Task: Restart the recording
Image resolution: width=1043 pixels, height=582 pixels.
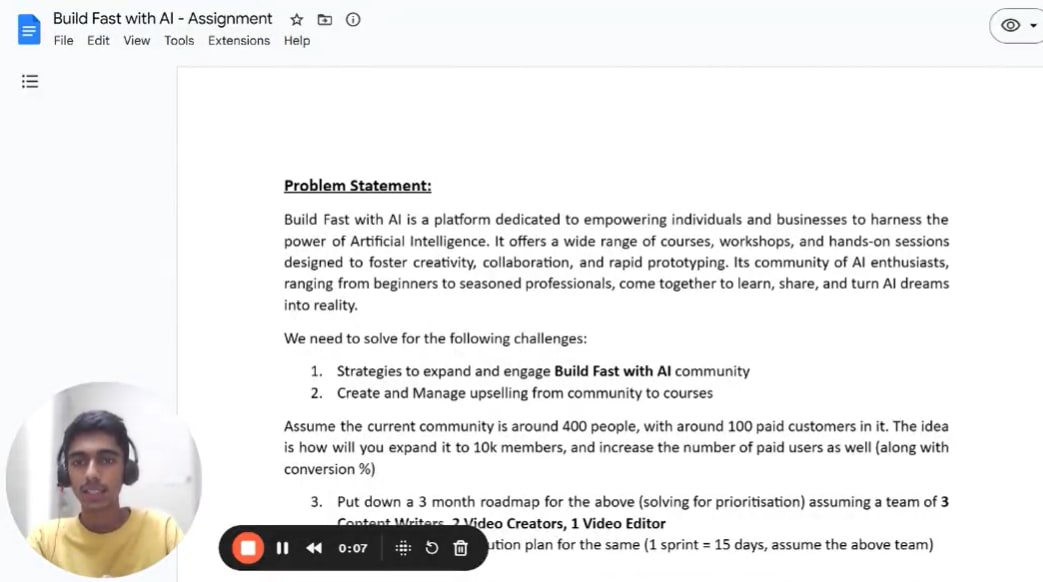Action: [x=432, y=548]
